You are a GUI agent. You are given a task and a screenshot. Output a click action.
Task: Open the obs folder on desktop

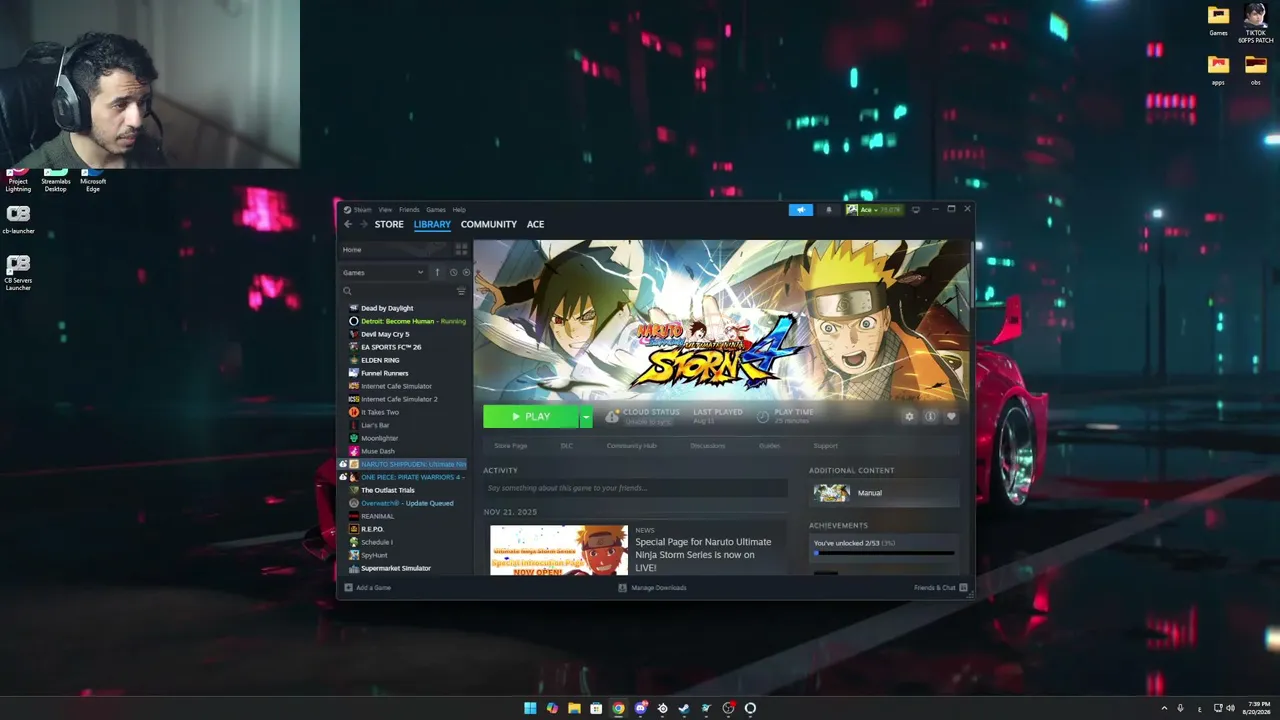1256,70
